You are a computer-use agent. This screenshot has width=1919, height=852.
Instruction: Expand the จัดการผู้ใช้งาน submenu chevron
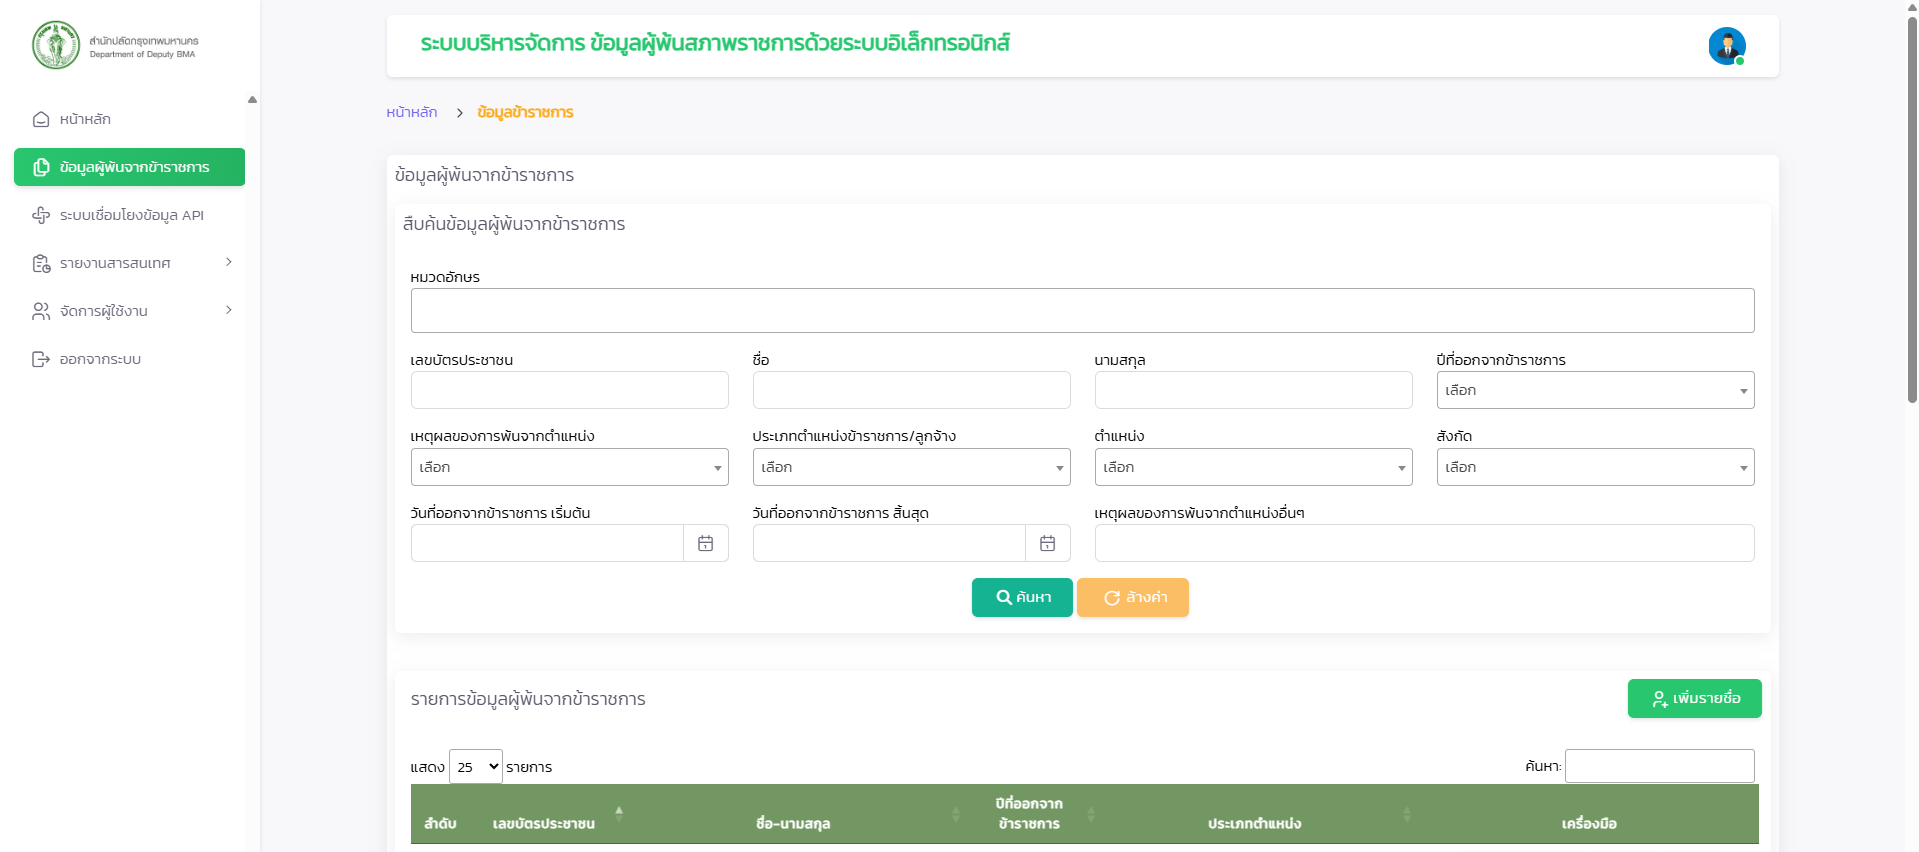pos(229,310)
